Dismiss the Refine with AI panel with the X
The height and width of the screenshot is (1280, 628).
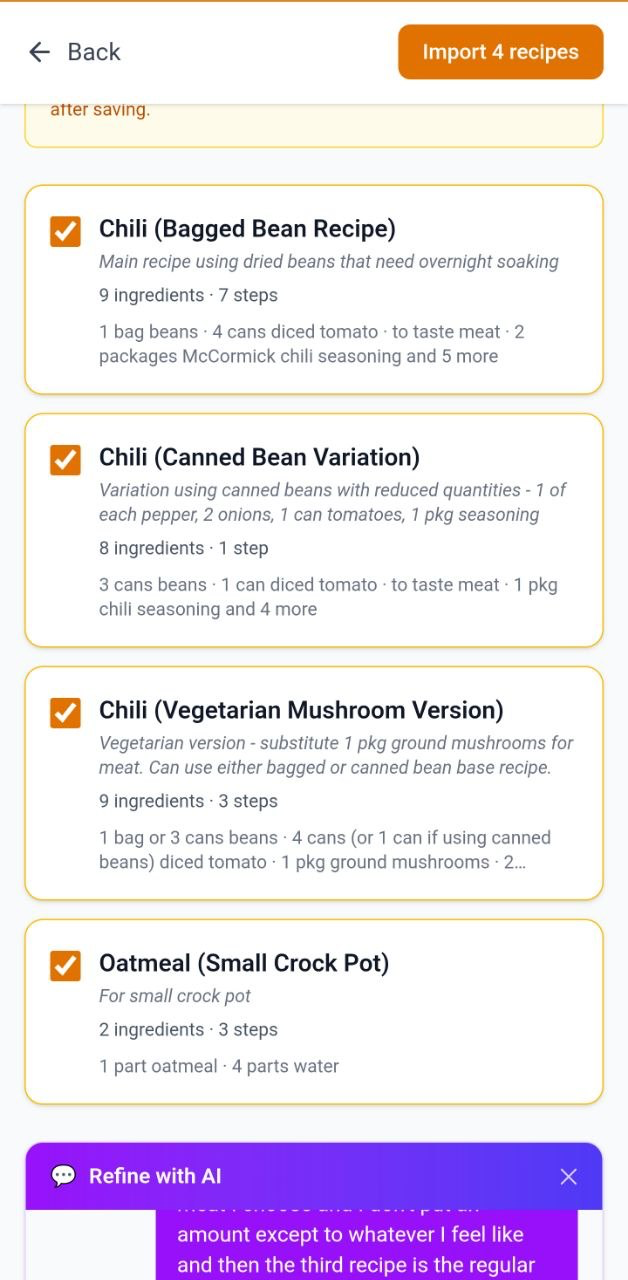[569, 1177]
